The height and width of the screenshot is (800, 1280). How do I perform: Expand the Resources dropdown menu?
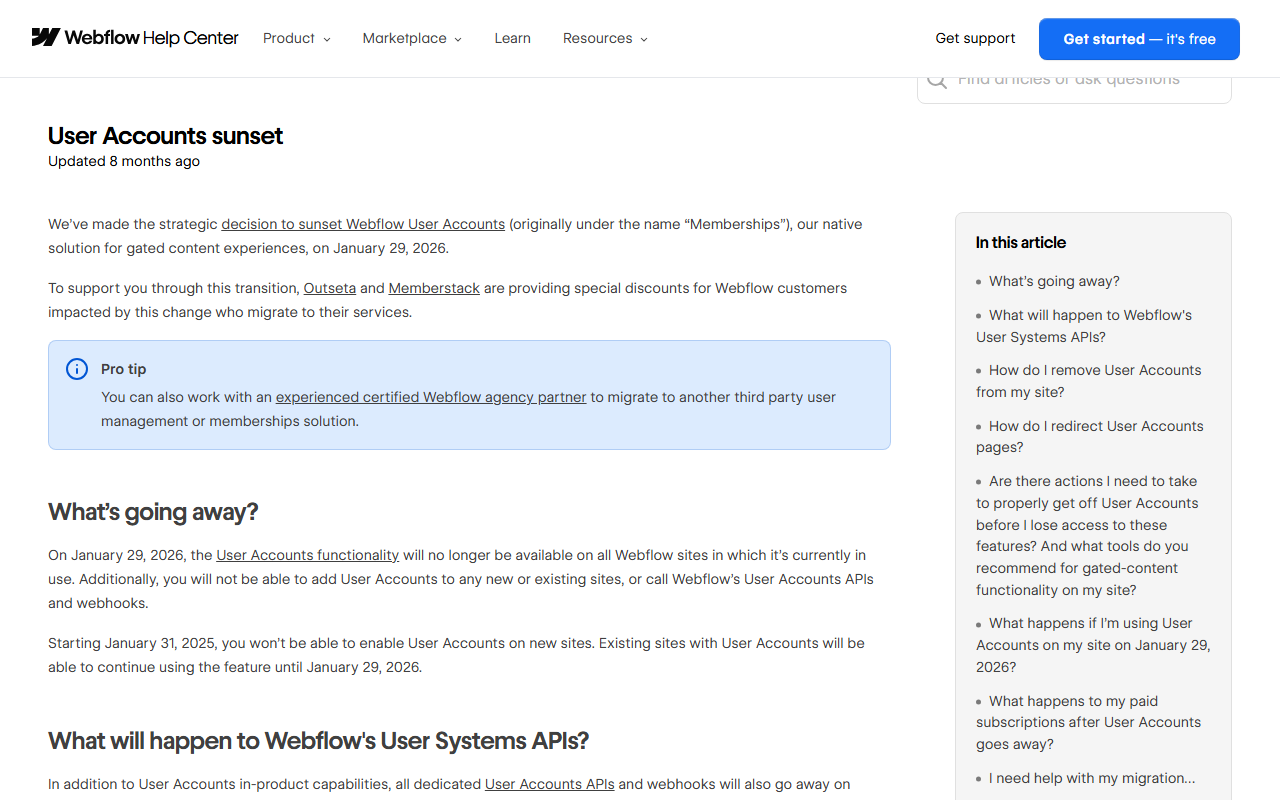click(605, 38)
